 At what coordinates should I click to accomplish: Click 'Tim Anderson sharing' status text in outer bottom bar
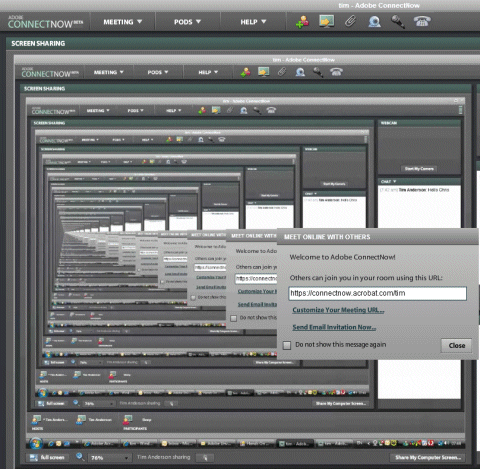163,457
